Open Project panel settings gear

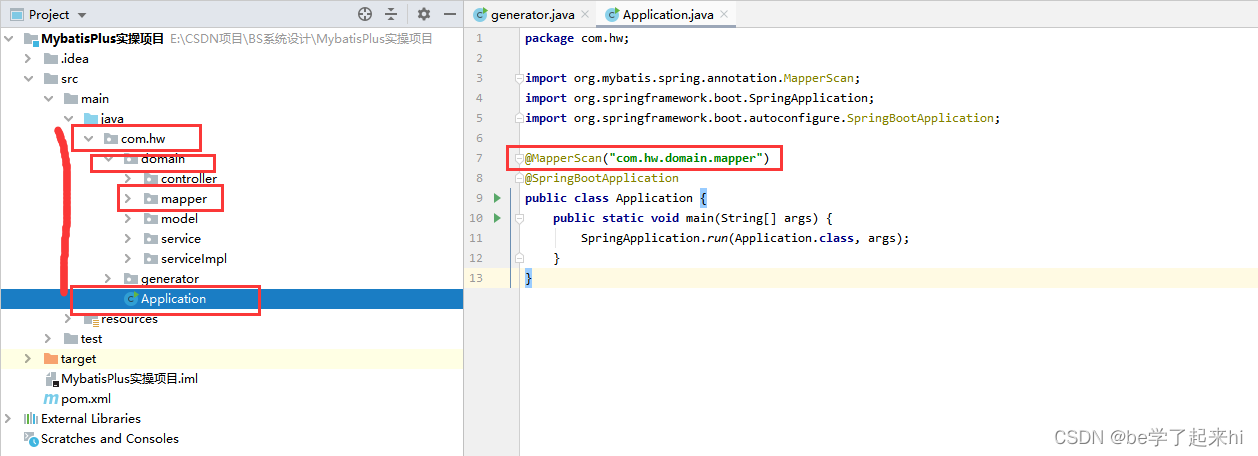coord(423,14)
